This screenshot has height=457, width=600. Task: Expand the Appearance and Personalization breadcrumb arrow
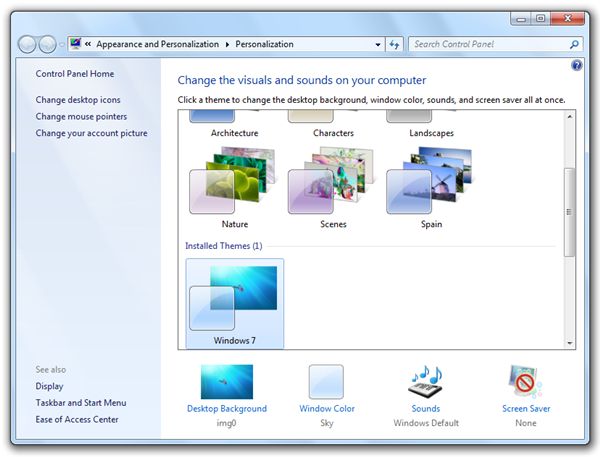tap(227, 45)
